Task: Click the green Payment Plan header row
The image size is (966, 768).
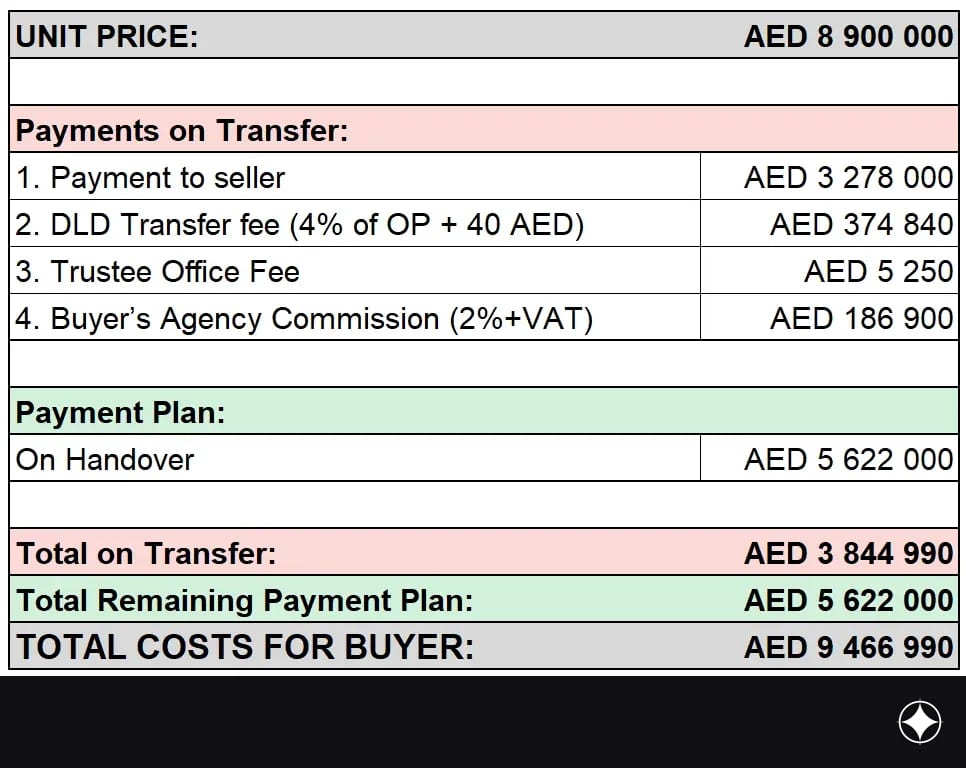Action: (x=484, y=411)
